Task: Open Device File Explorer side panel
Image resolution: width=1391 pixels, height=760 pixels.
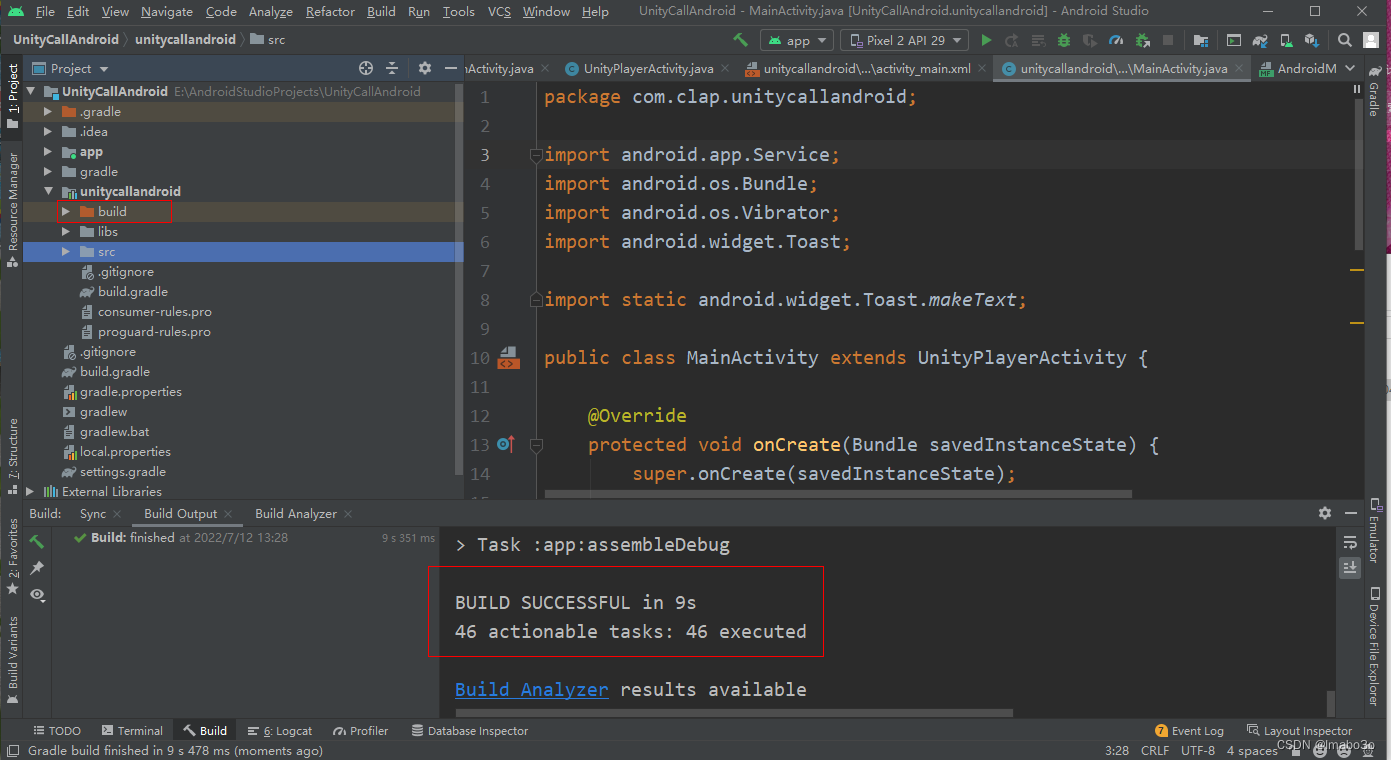Action: tap(1374, 646)
